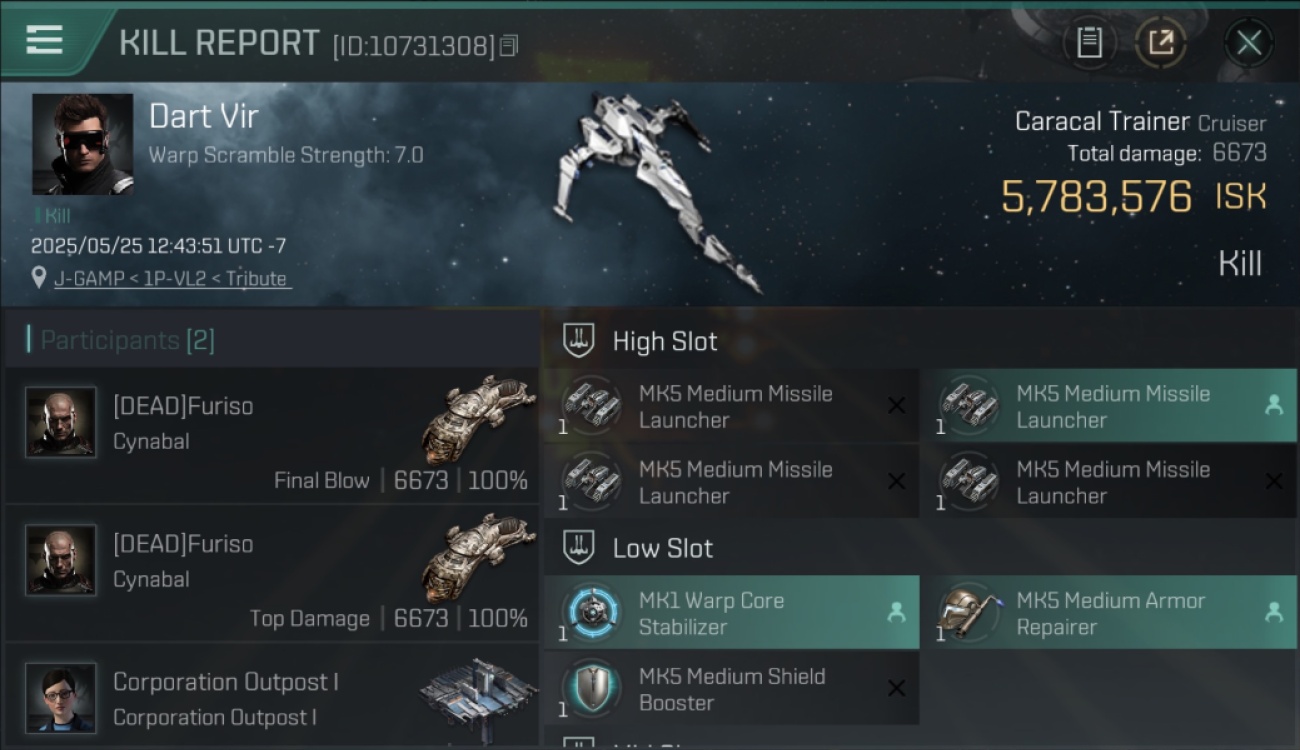Open the Corporation Outpost I entry

coord(272,698)
